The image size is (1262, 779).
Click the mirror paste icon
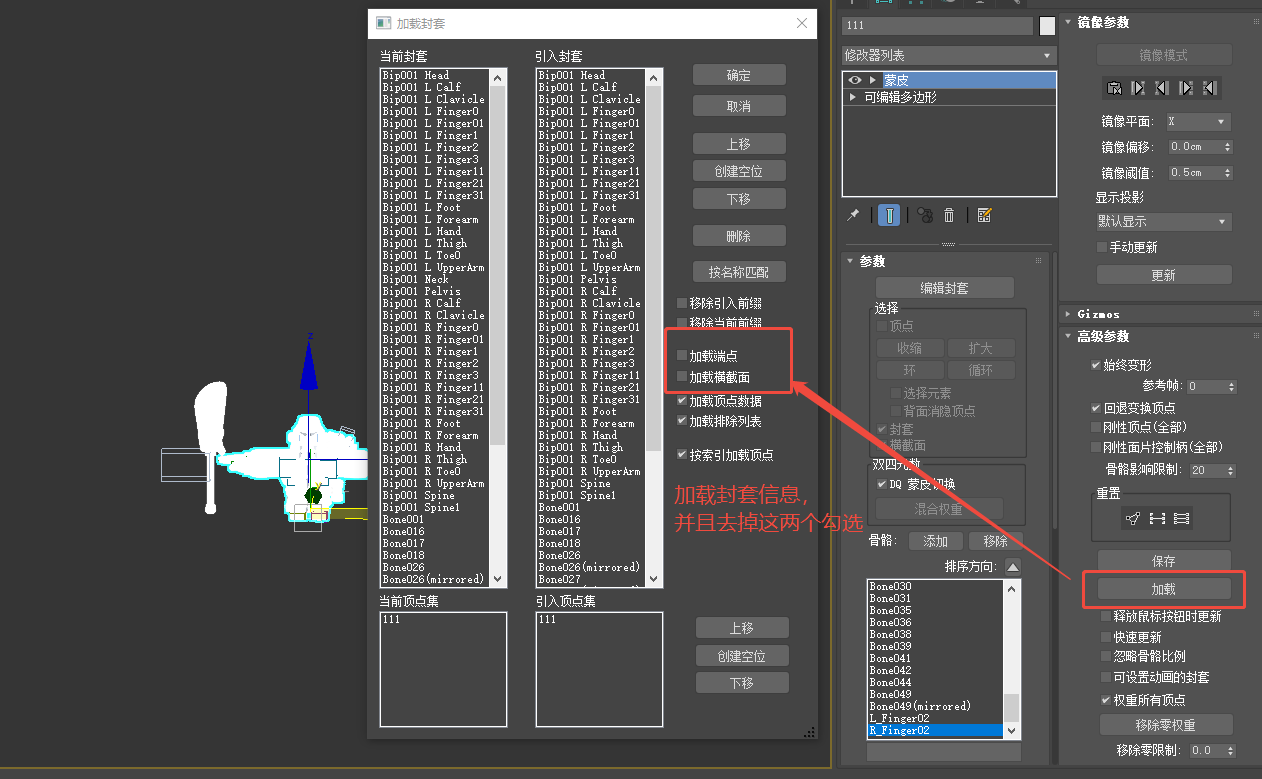(x=1114, y=88)
